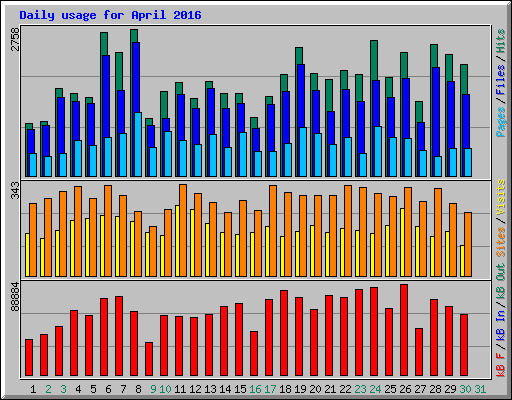Click day 10 on the x-axis
This screenshot has height=400, width=512.
tap(165, 389)
